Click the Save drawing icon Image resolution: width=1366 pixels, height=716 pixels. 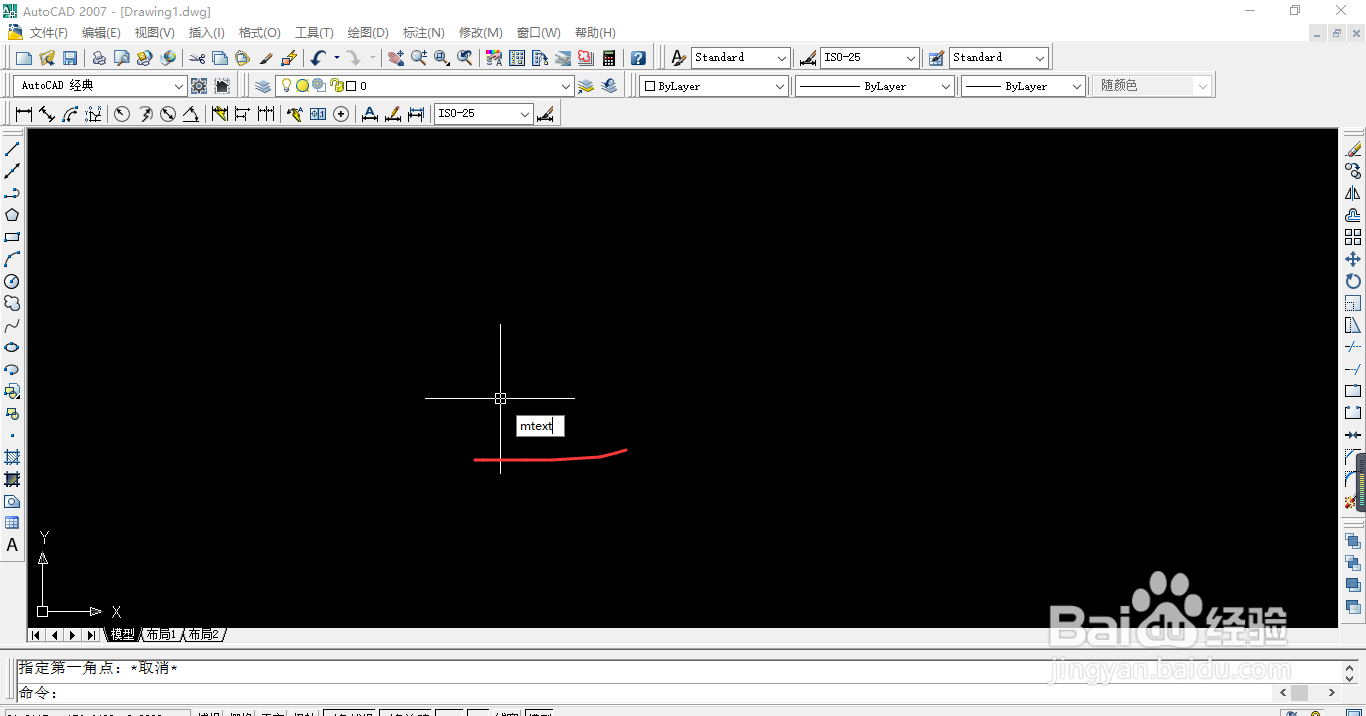click(x=70, y=58)
